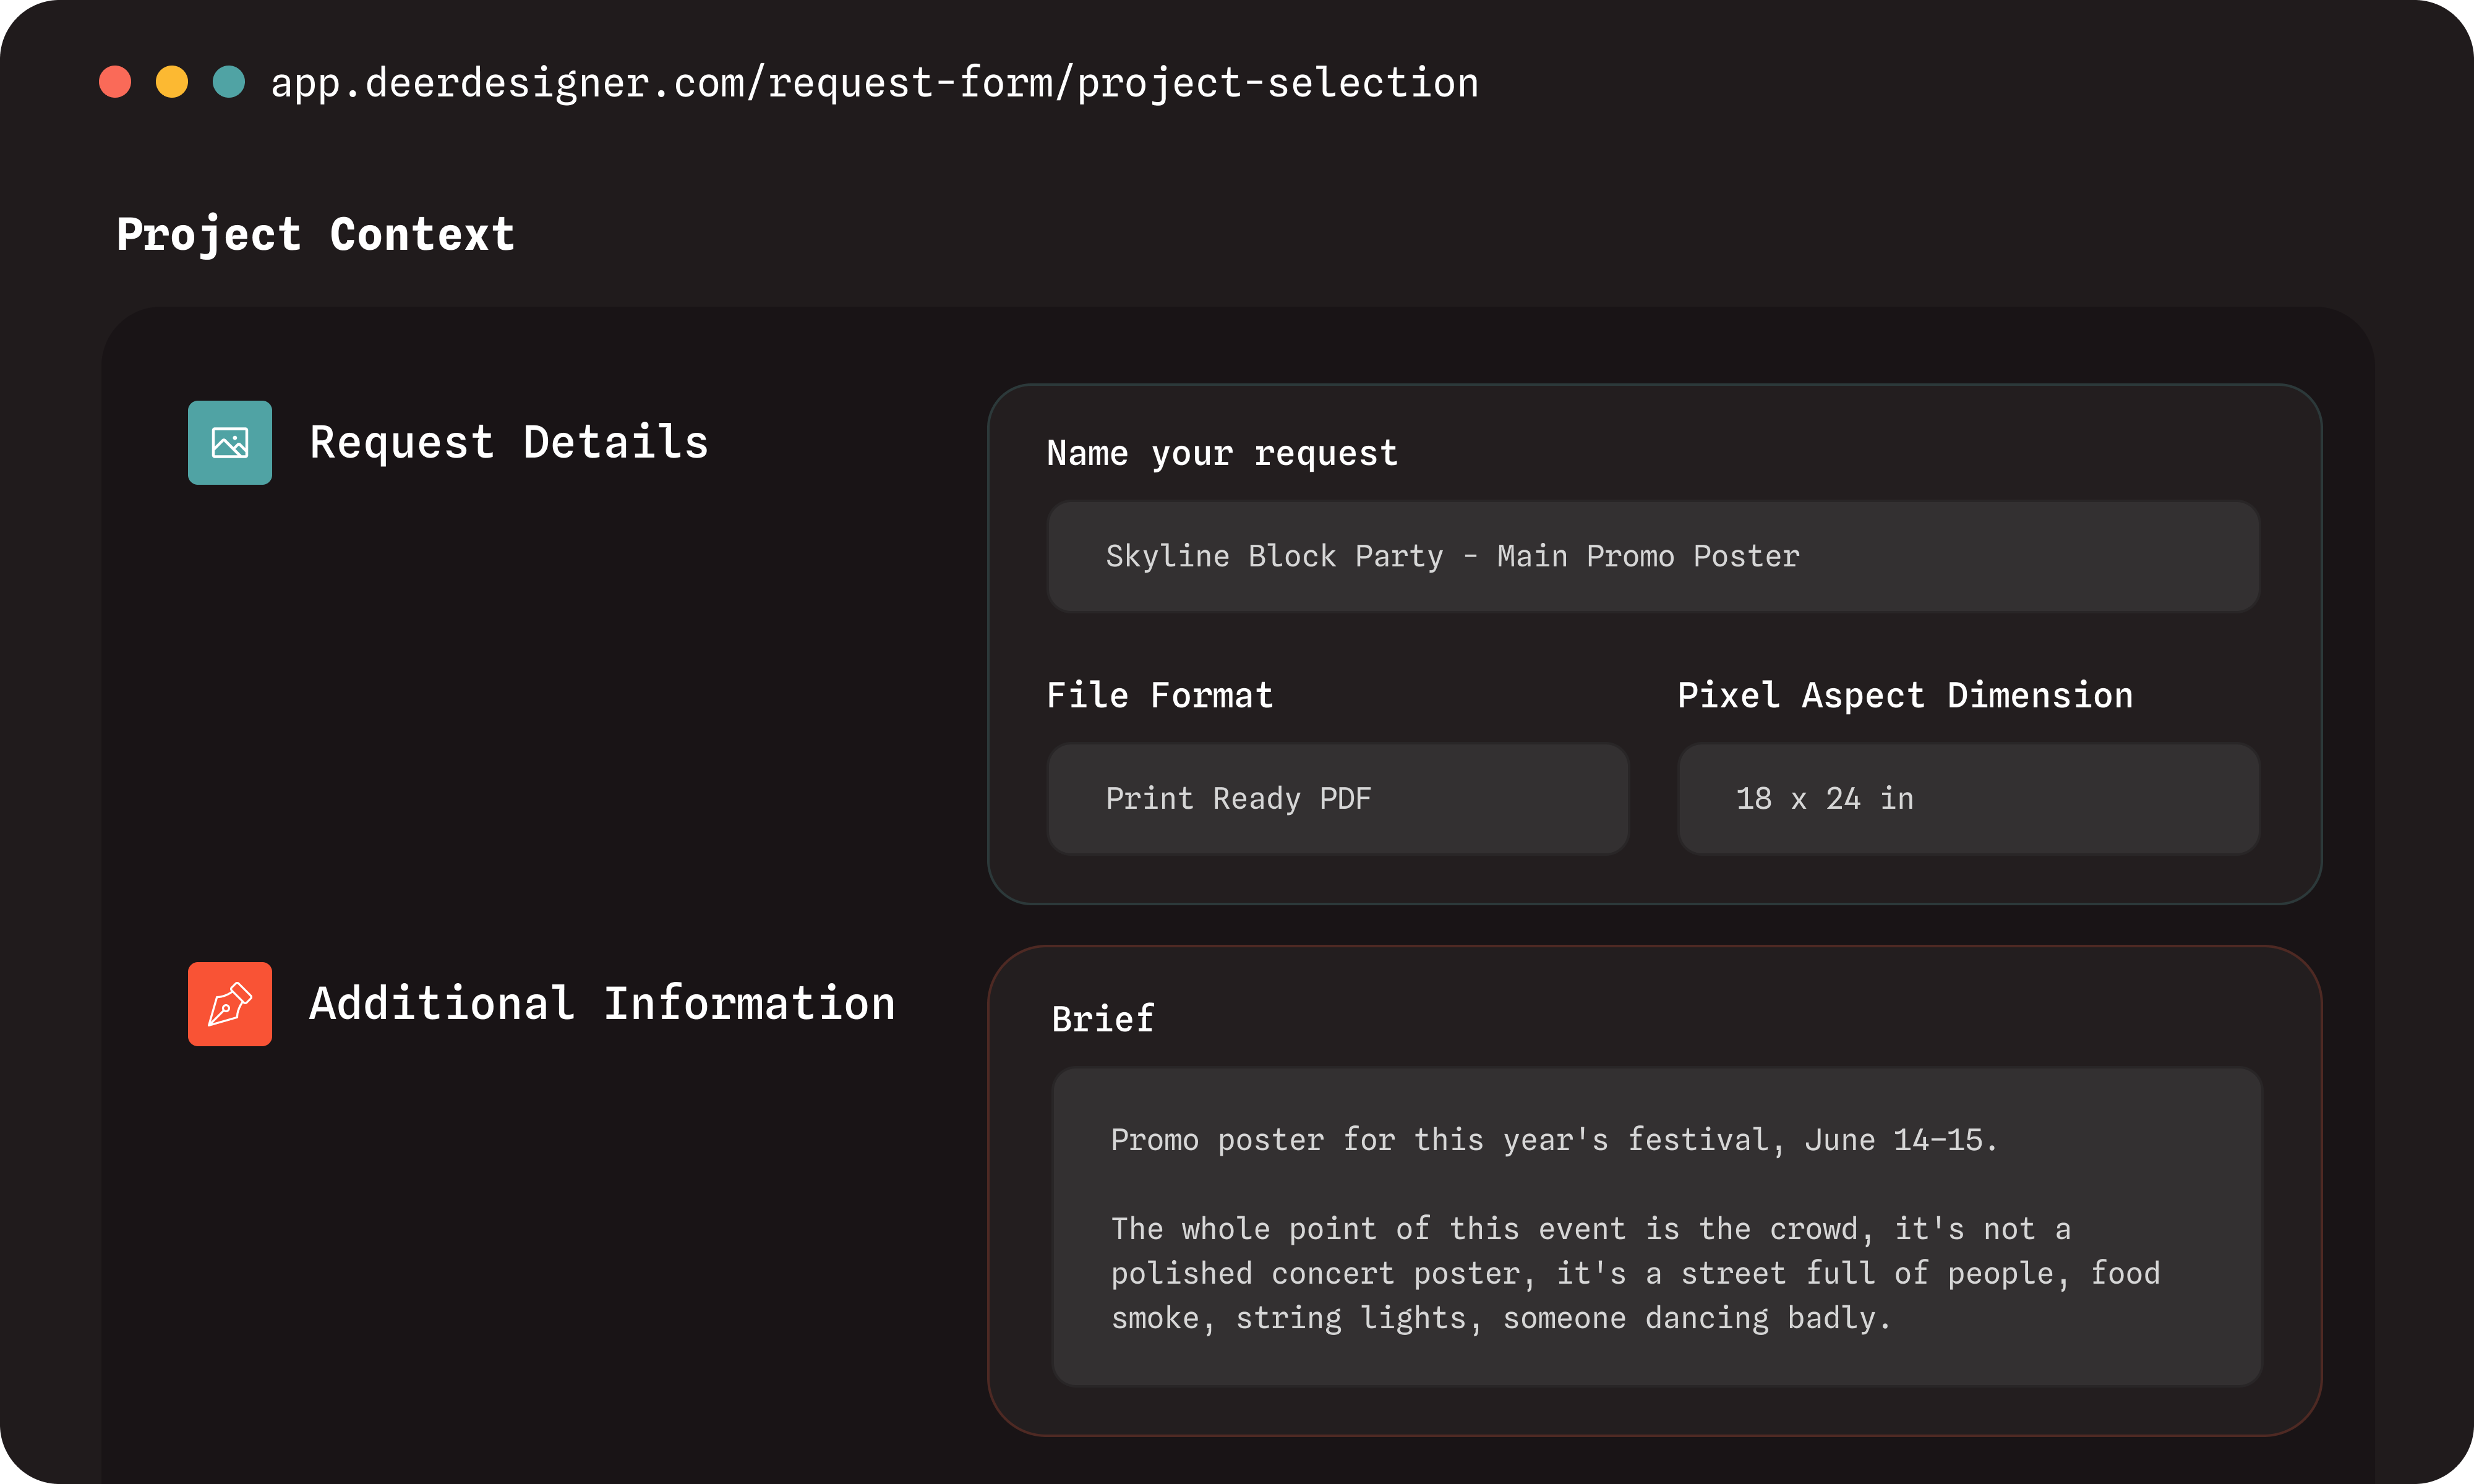Click the File Format label

click(1160, 695)
